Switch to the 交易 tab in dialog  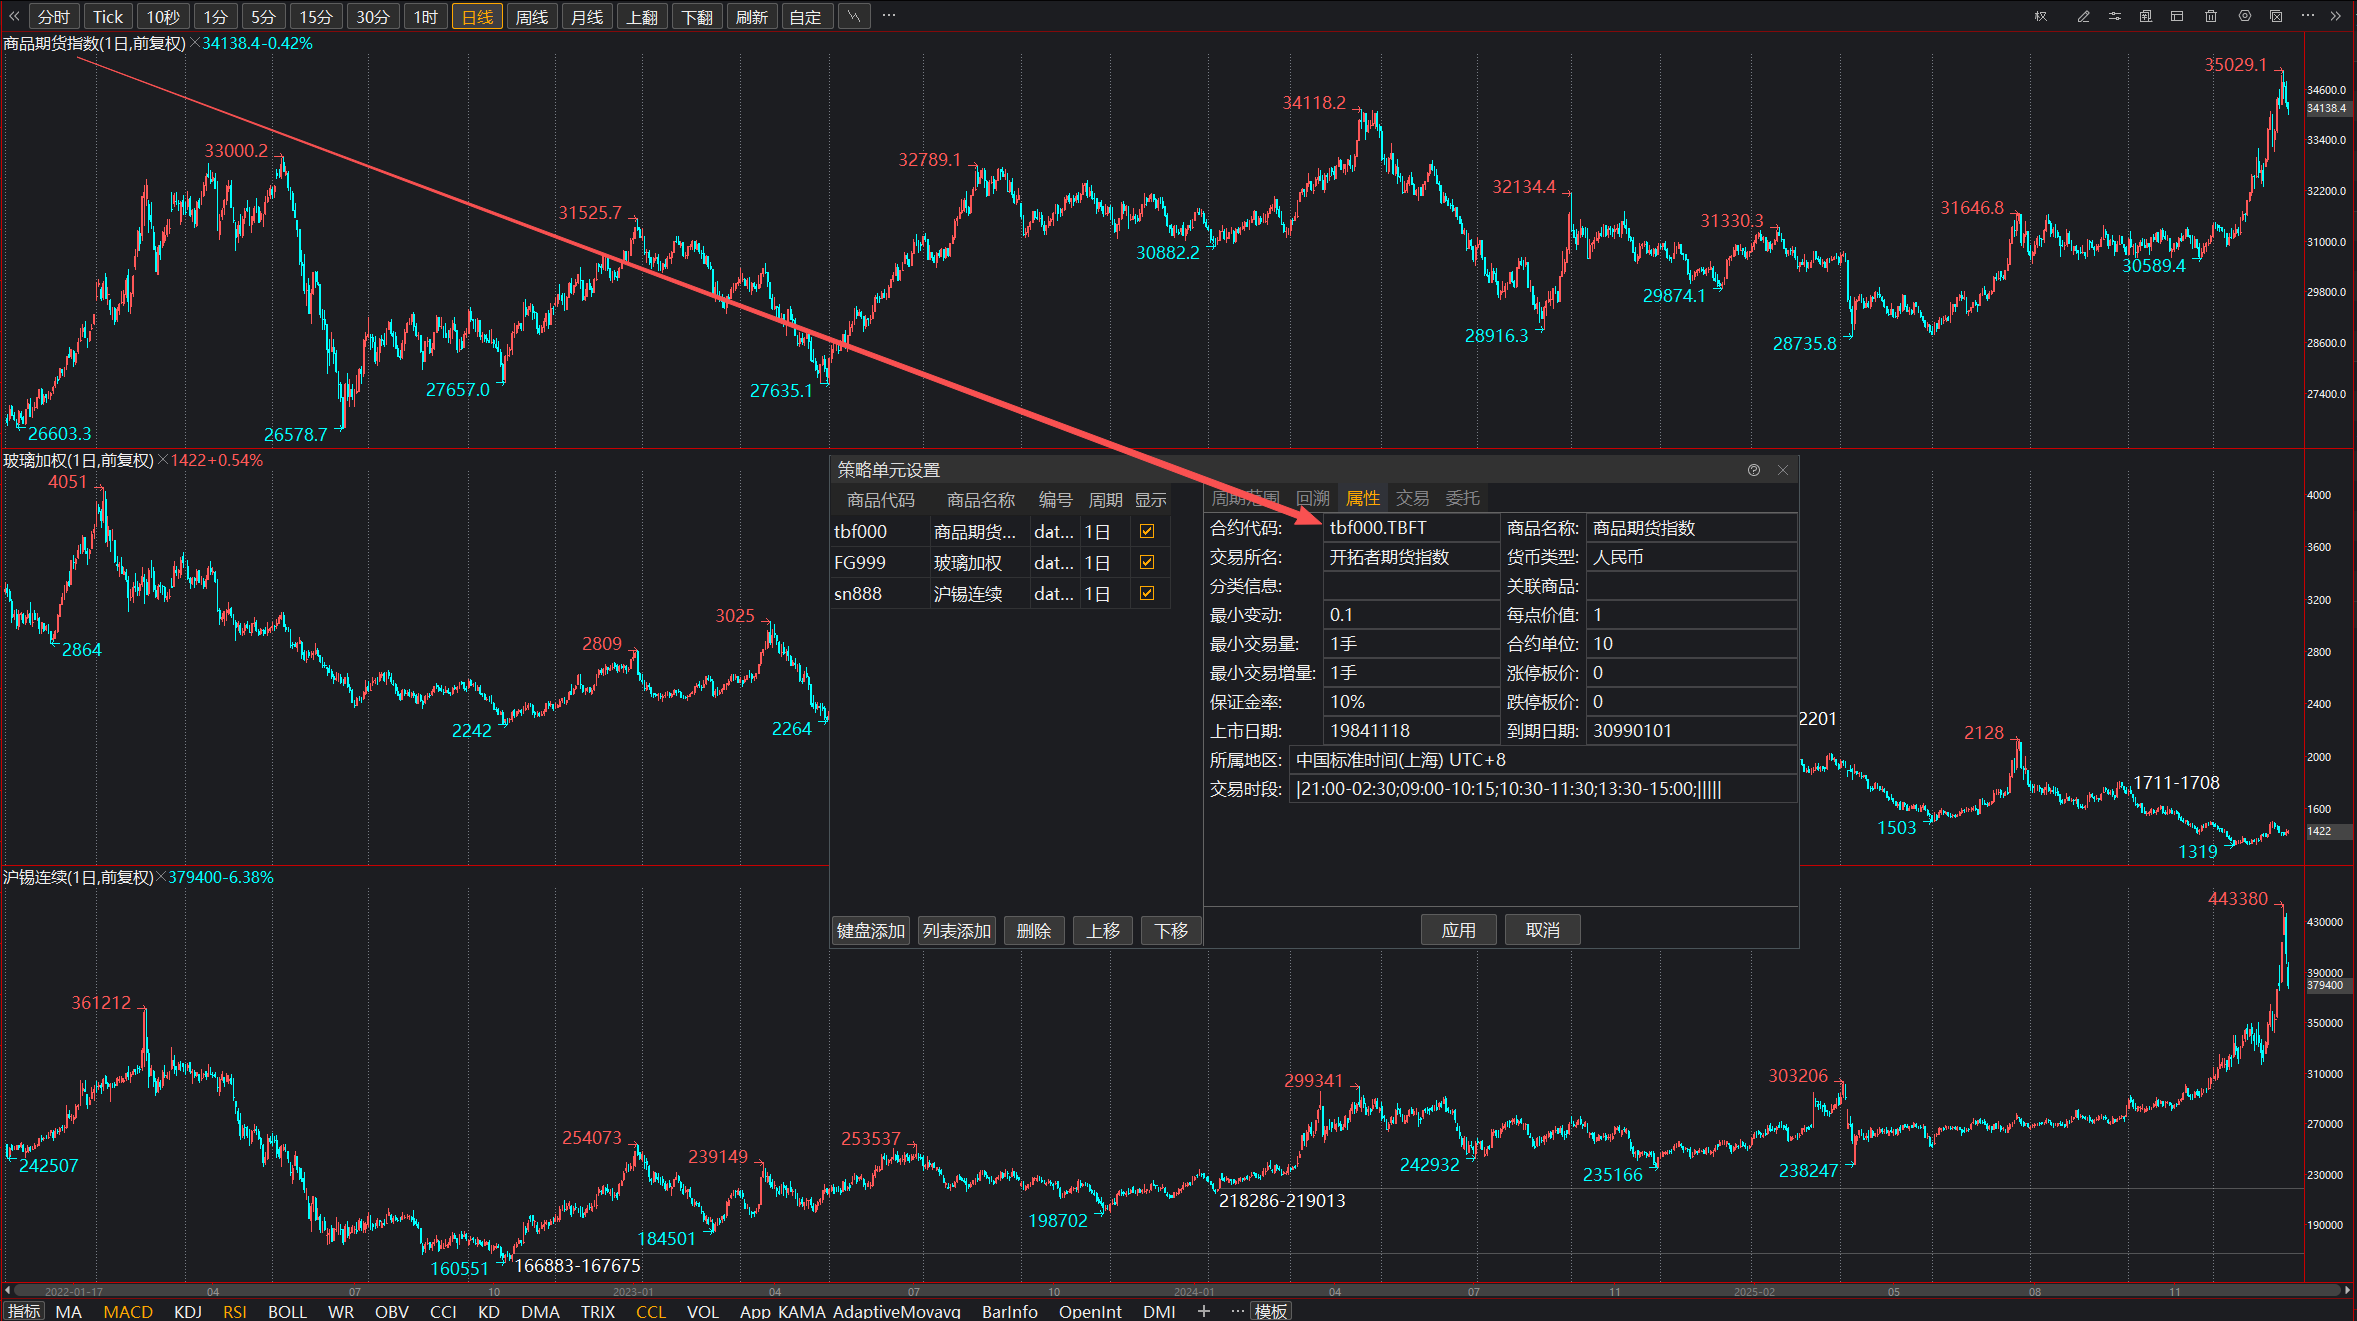1412,498
